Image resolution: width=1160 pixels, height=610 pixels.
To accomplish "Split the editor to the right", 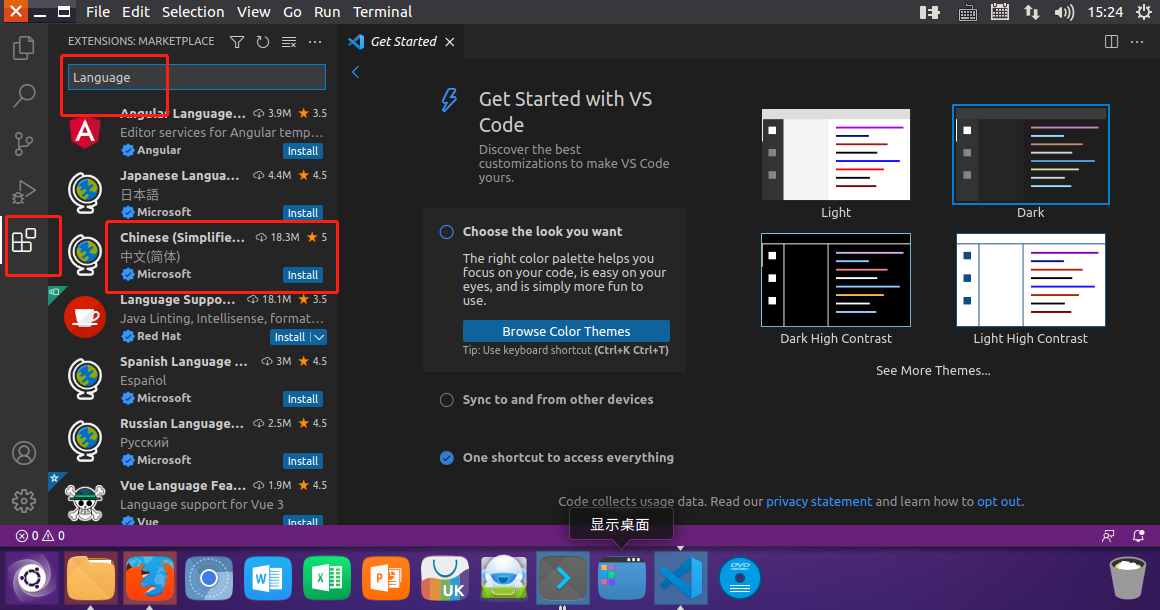I will (x=1111, y=42).
